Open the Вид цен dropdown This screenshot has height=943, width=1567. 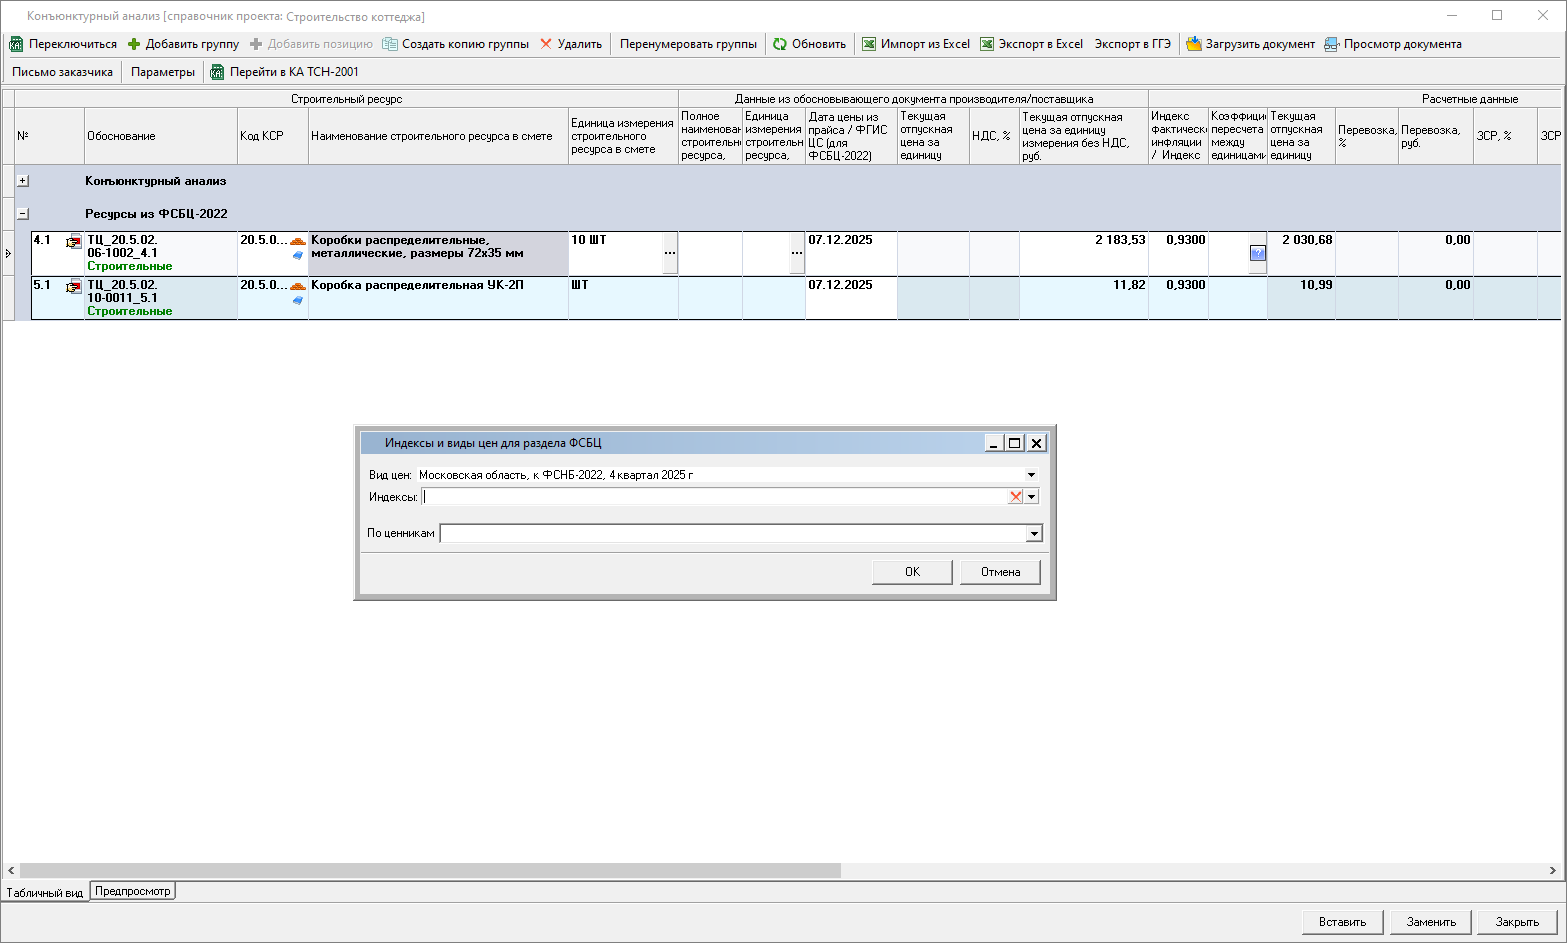tap(1031, 475)
